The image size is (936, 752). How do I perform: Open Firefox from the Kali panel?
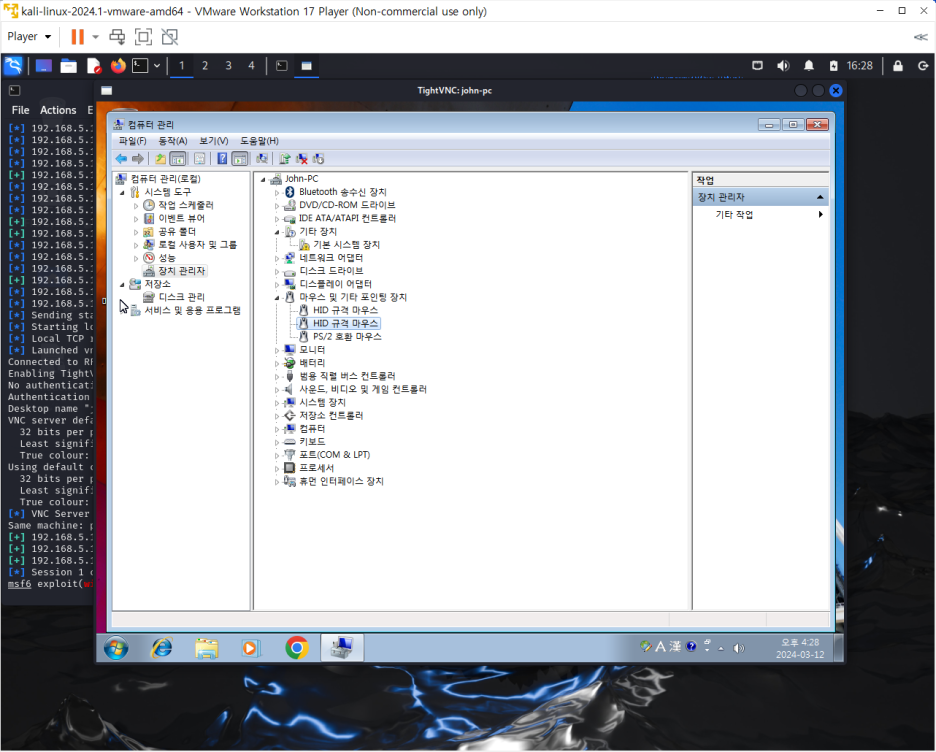tap(118, 66)
